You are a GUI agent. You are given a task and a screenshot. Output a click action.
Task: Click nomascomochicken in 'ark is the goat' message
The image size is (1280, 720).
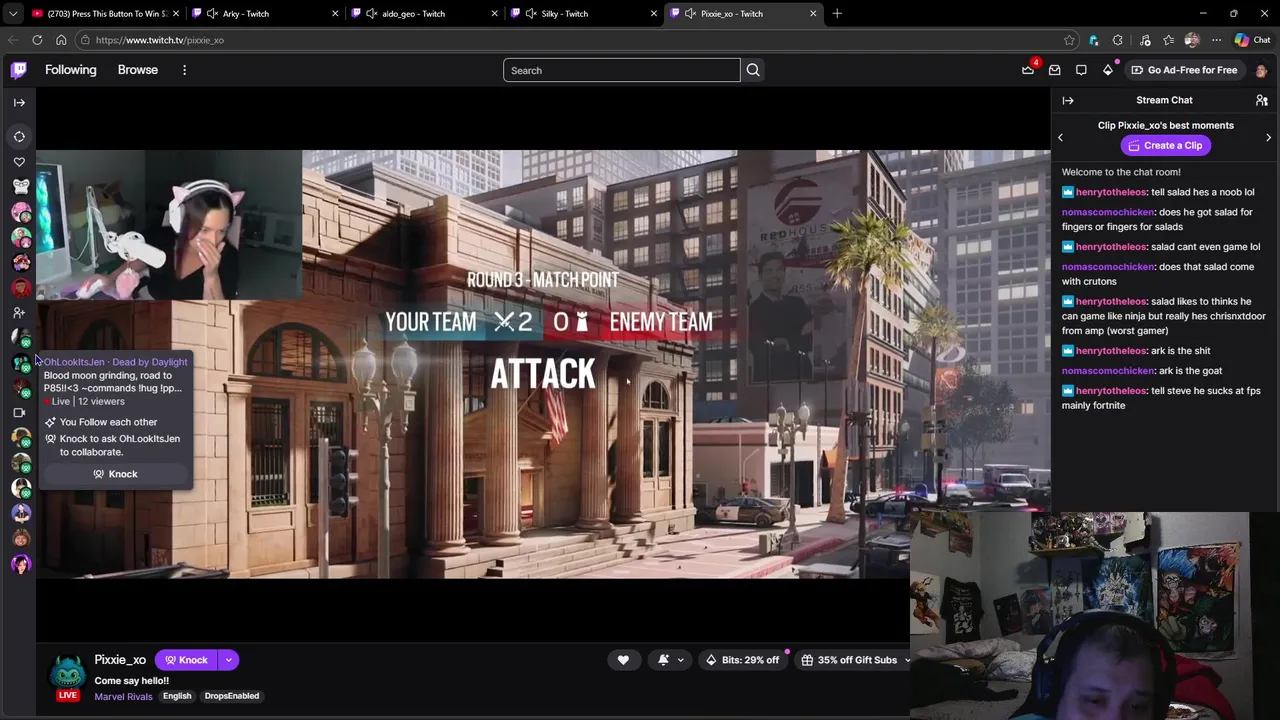point(1108,371)
